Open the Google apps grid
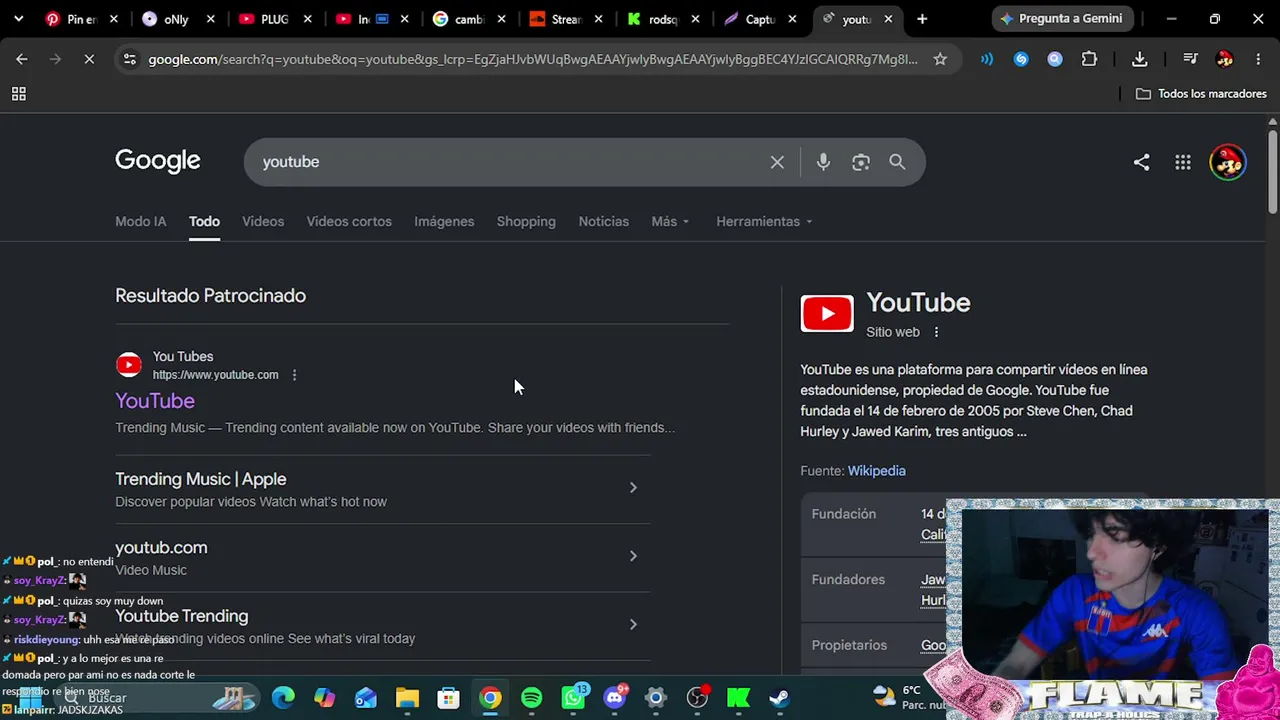 click(1183, 162)
